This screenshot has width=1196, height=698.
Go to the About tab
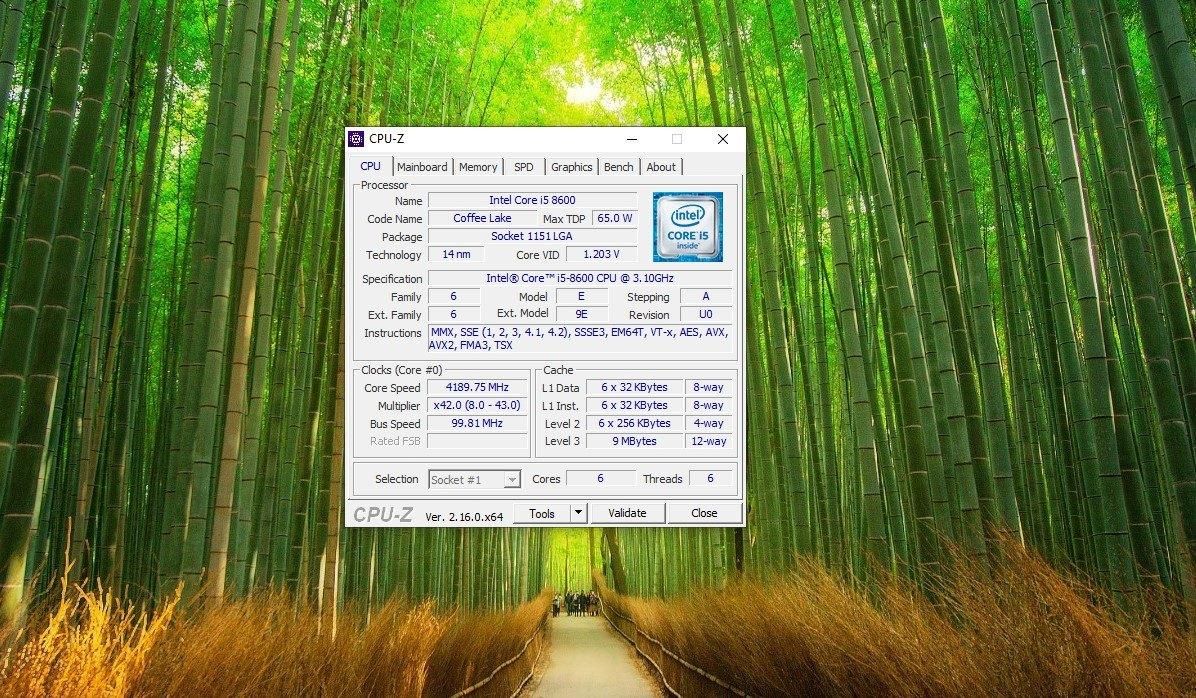coord(661,167)
